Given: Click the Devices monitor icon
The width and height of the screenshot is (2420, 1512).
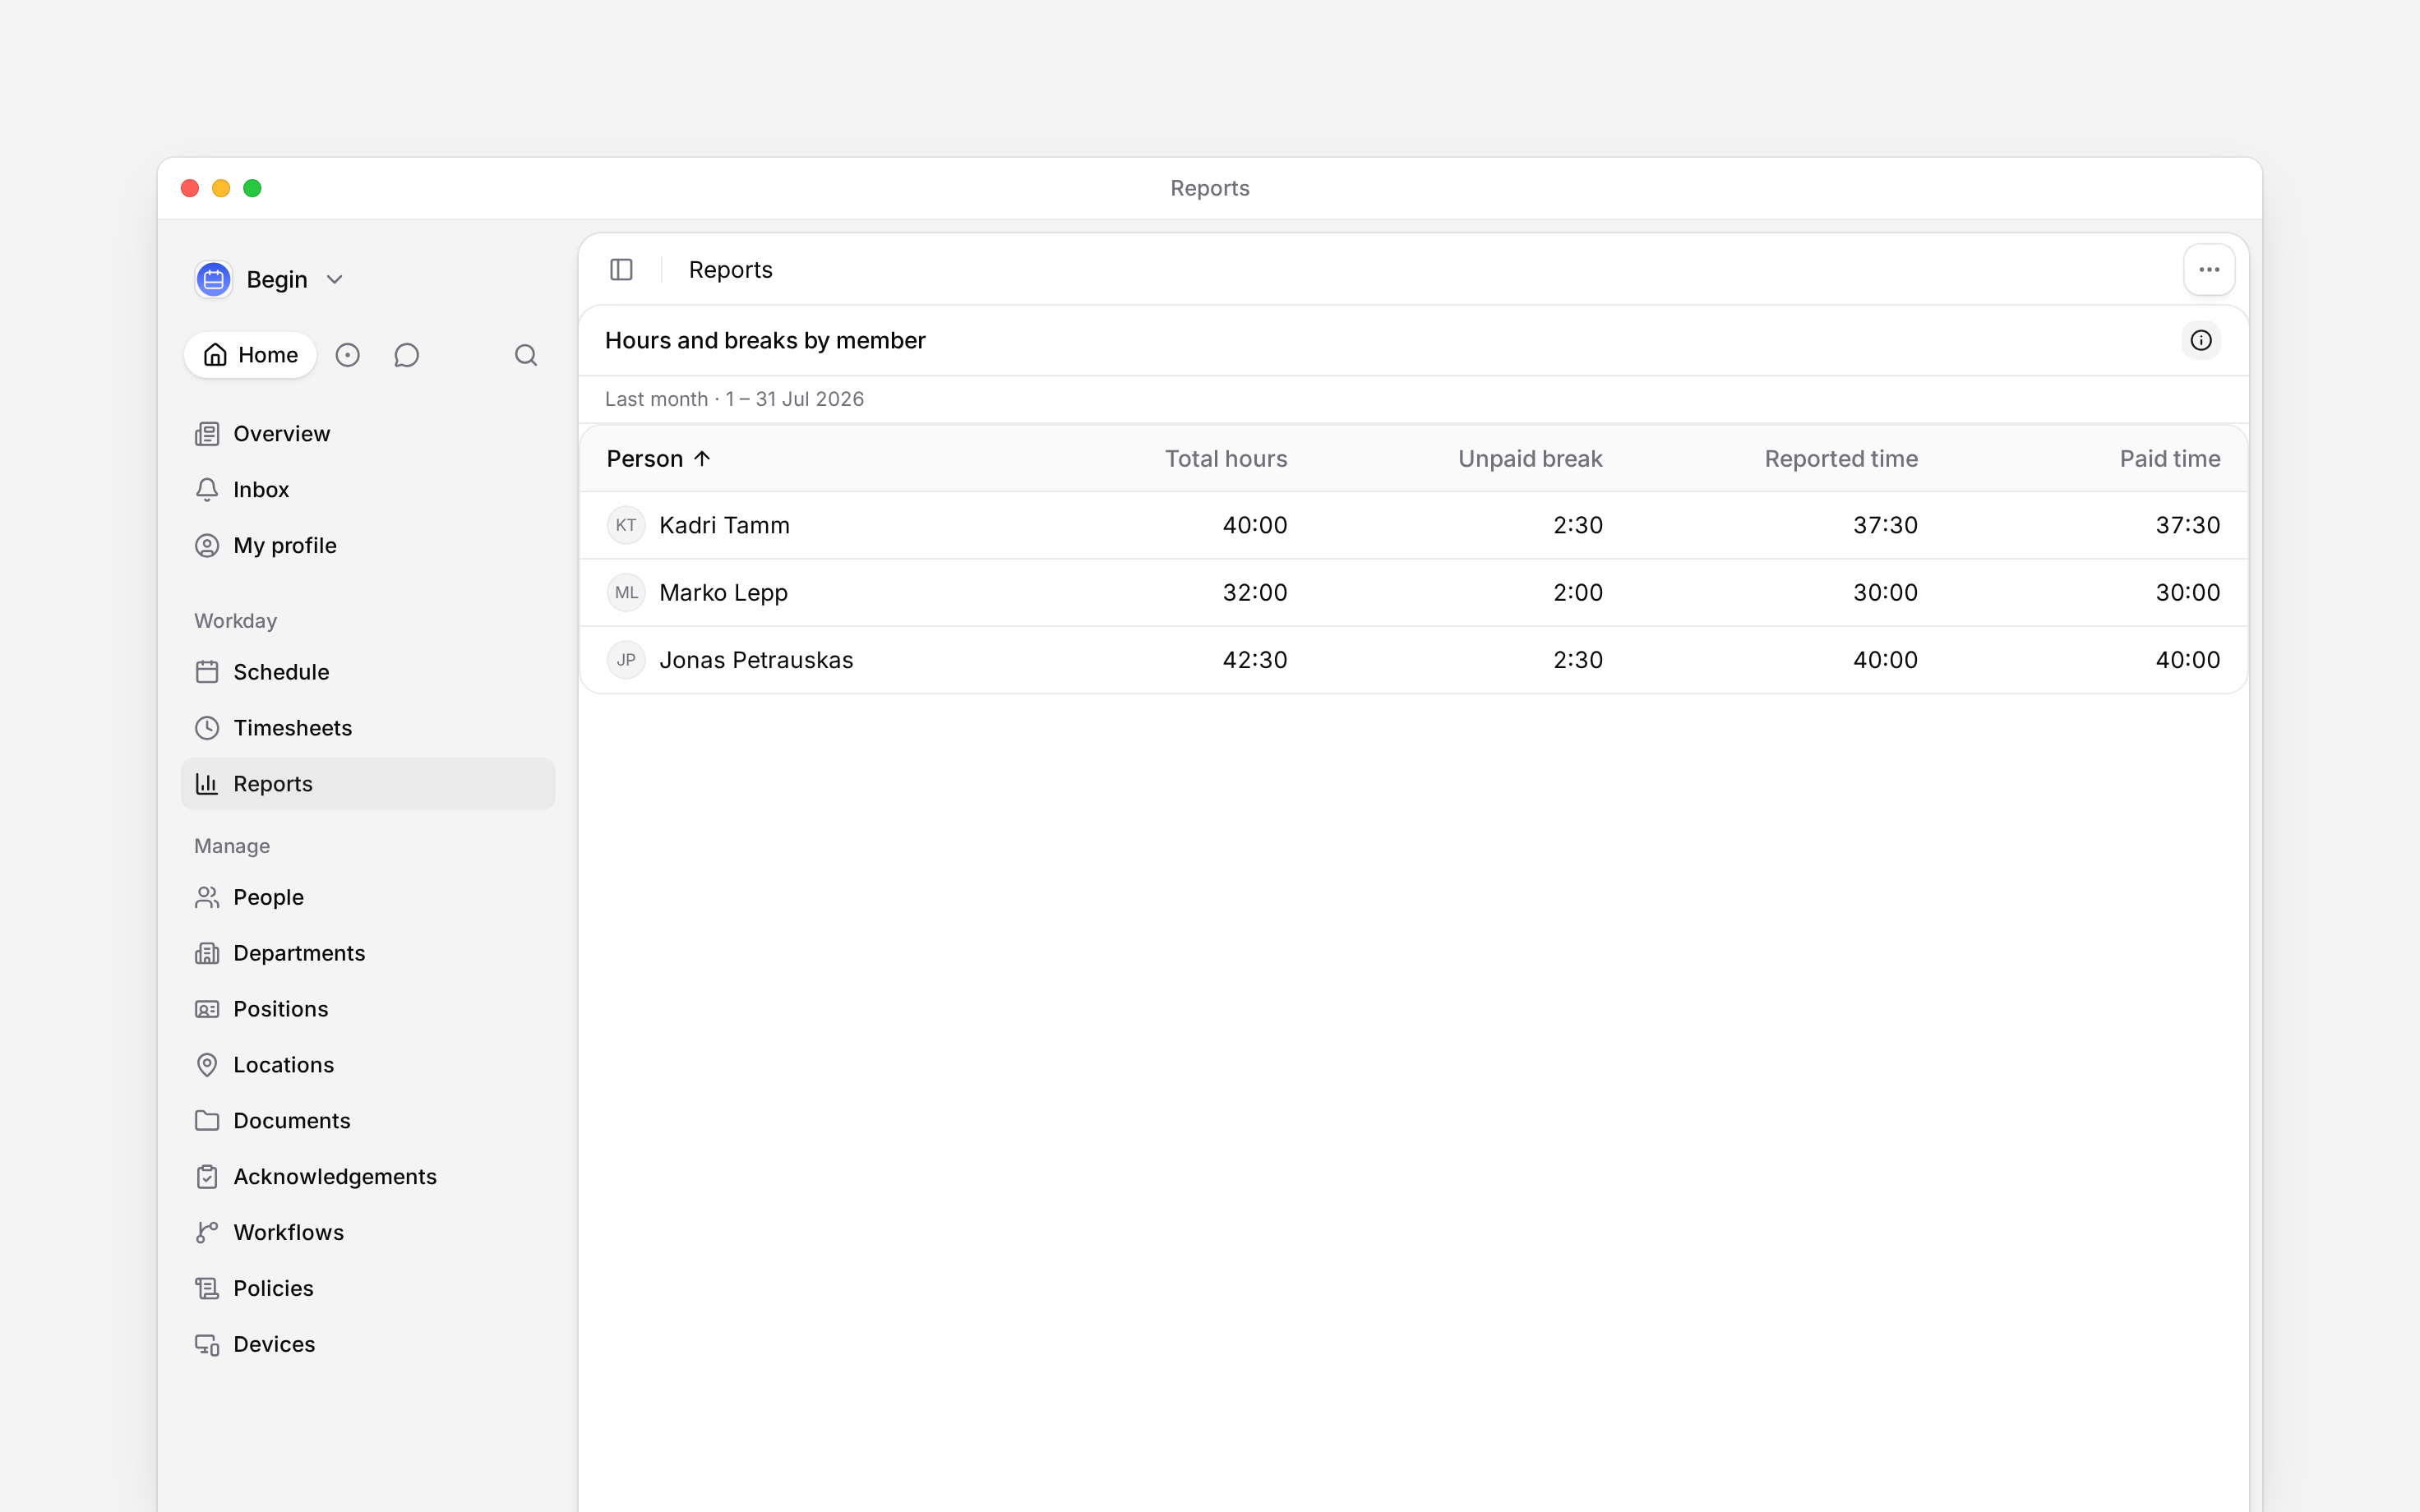Looking at the screenshot, I should tap(207, 1345).
